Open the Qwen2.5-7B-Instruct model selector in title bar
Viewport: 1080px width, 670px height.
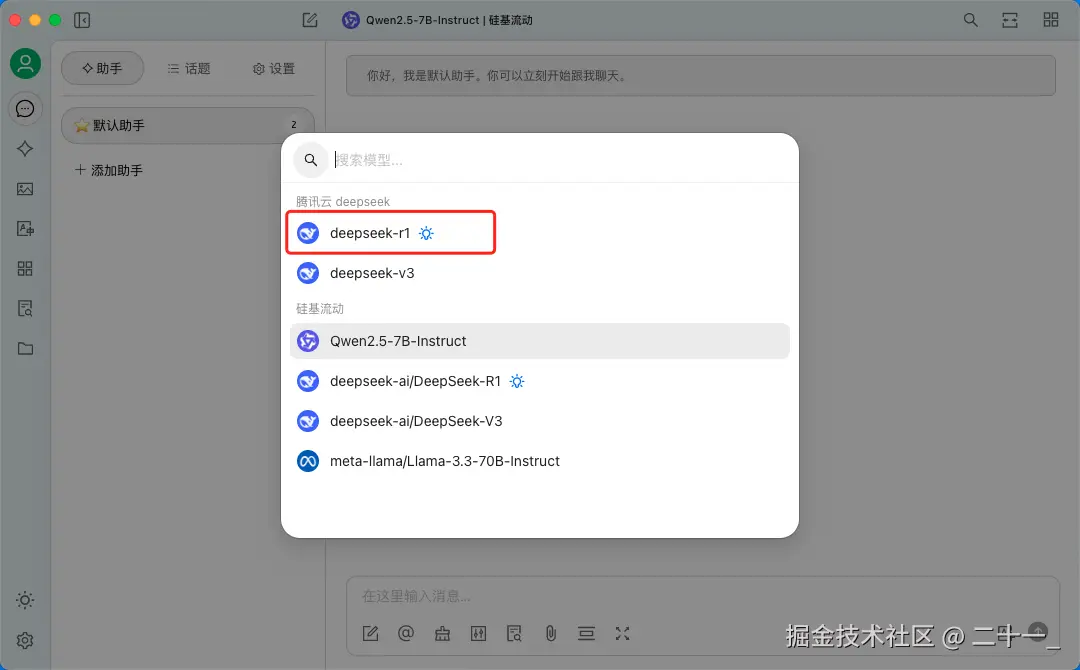(x=437, y=20)
